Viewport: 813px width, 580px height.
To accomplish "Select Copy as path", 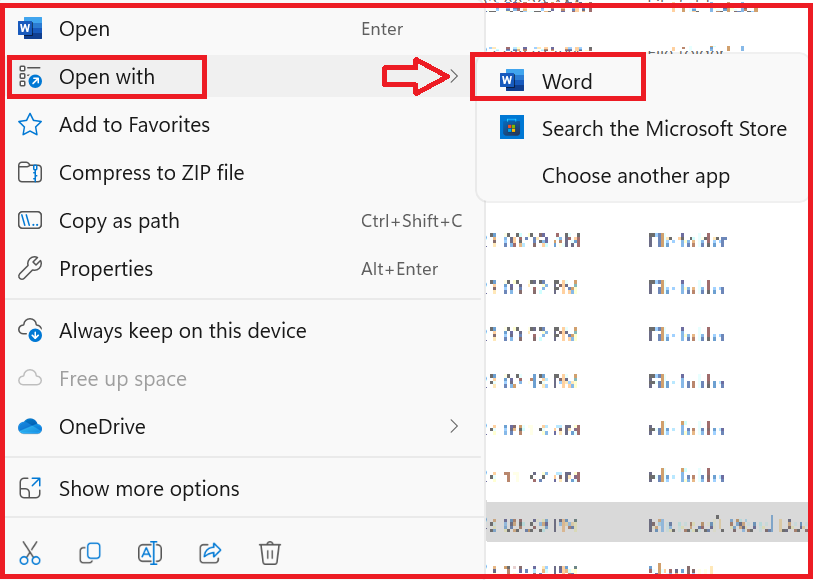I will click(244, 221).
